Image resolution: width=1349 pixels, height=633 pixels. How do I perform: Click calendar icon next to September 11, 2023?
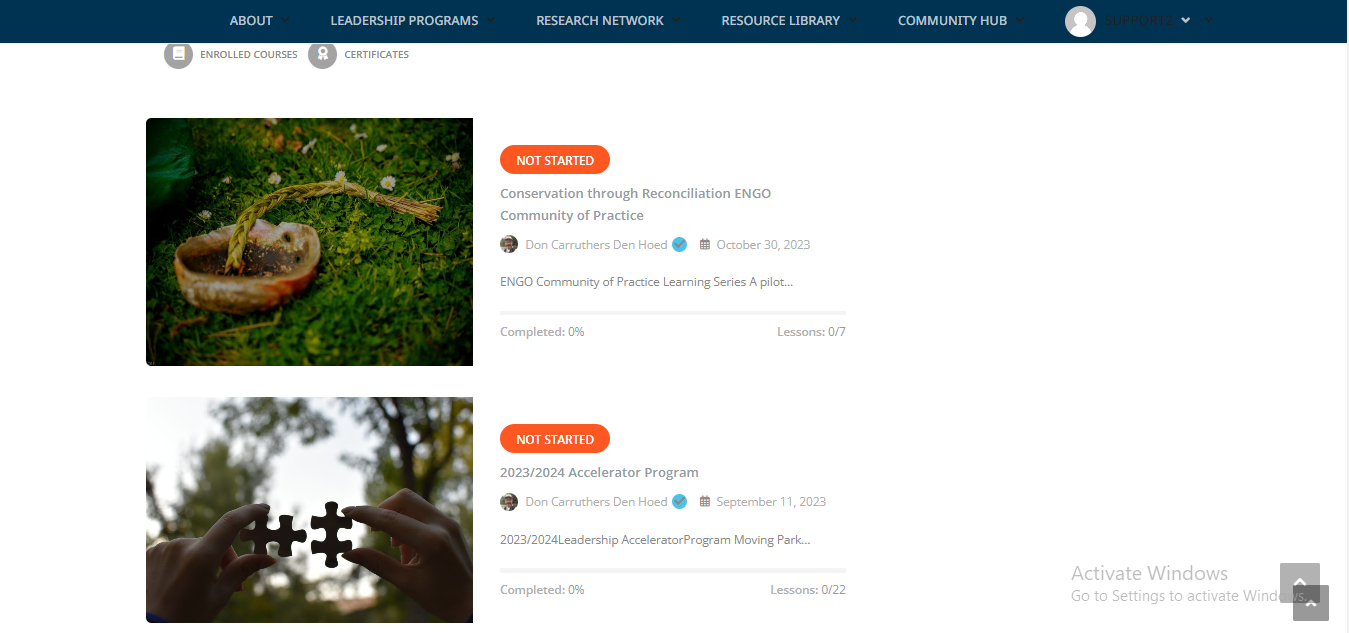click(705, 502)
